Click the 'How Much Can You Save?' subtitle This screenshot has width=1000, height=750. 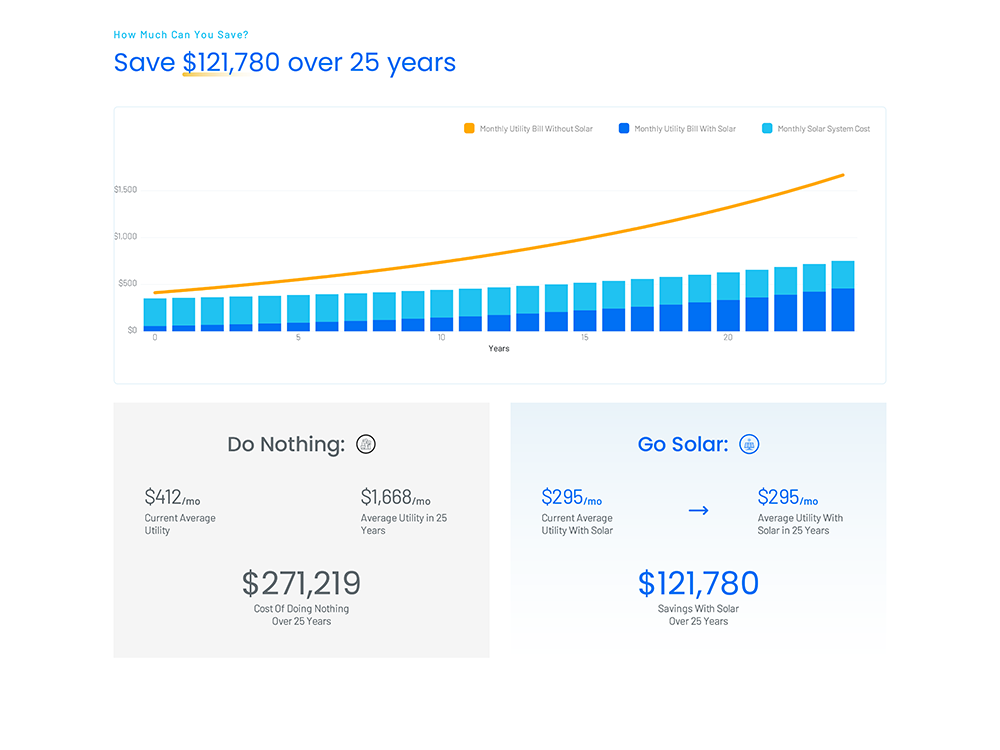181,34
